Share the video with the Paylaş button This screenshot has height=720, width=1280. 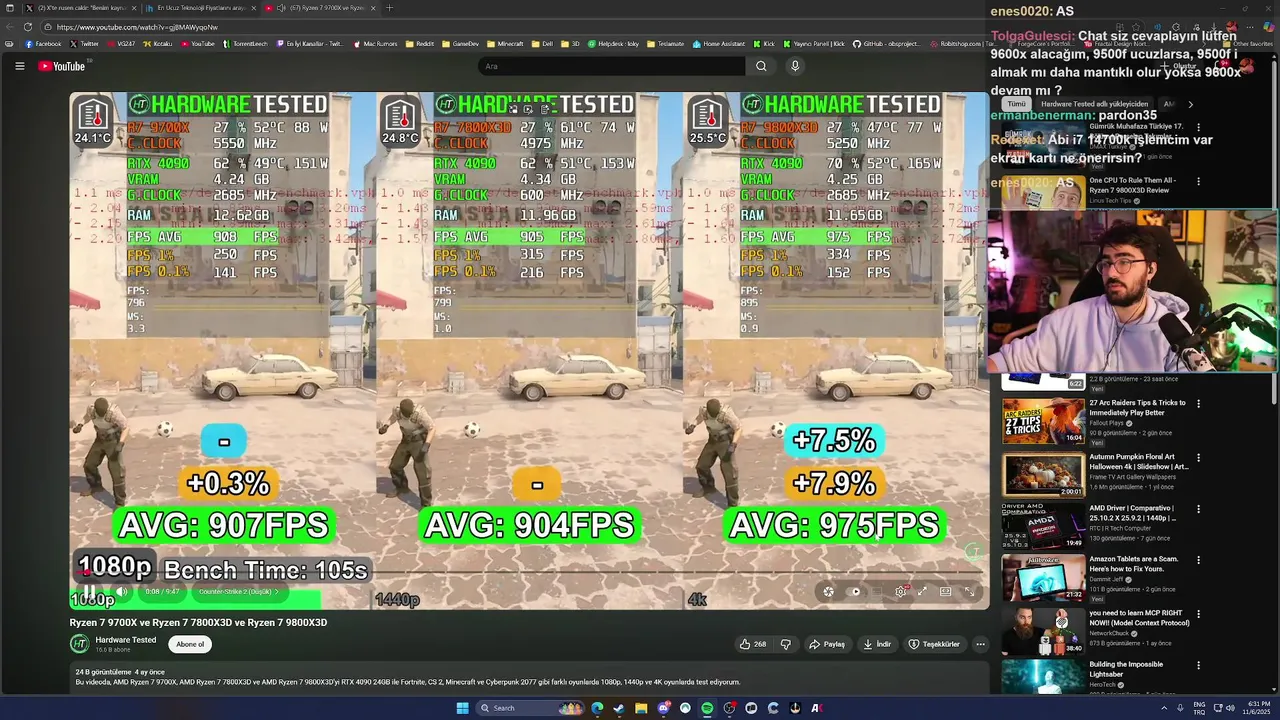pos(827,644)
